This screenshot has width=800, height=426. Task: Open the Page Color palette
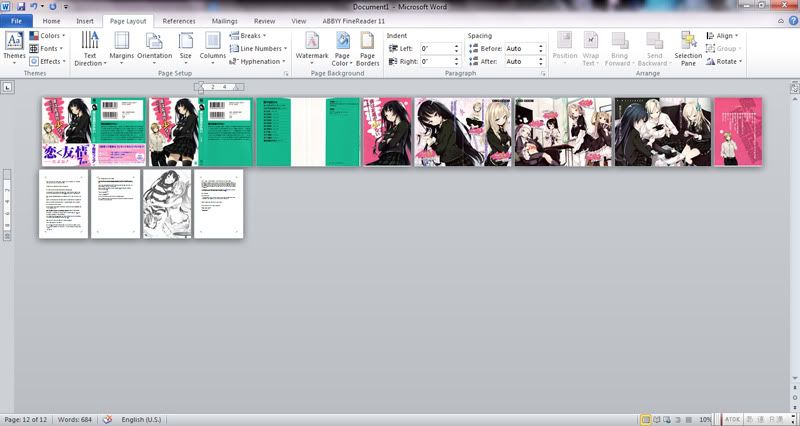click(342, 48)
